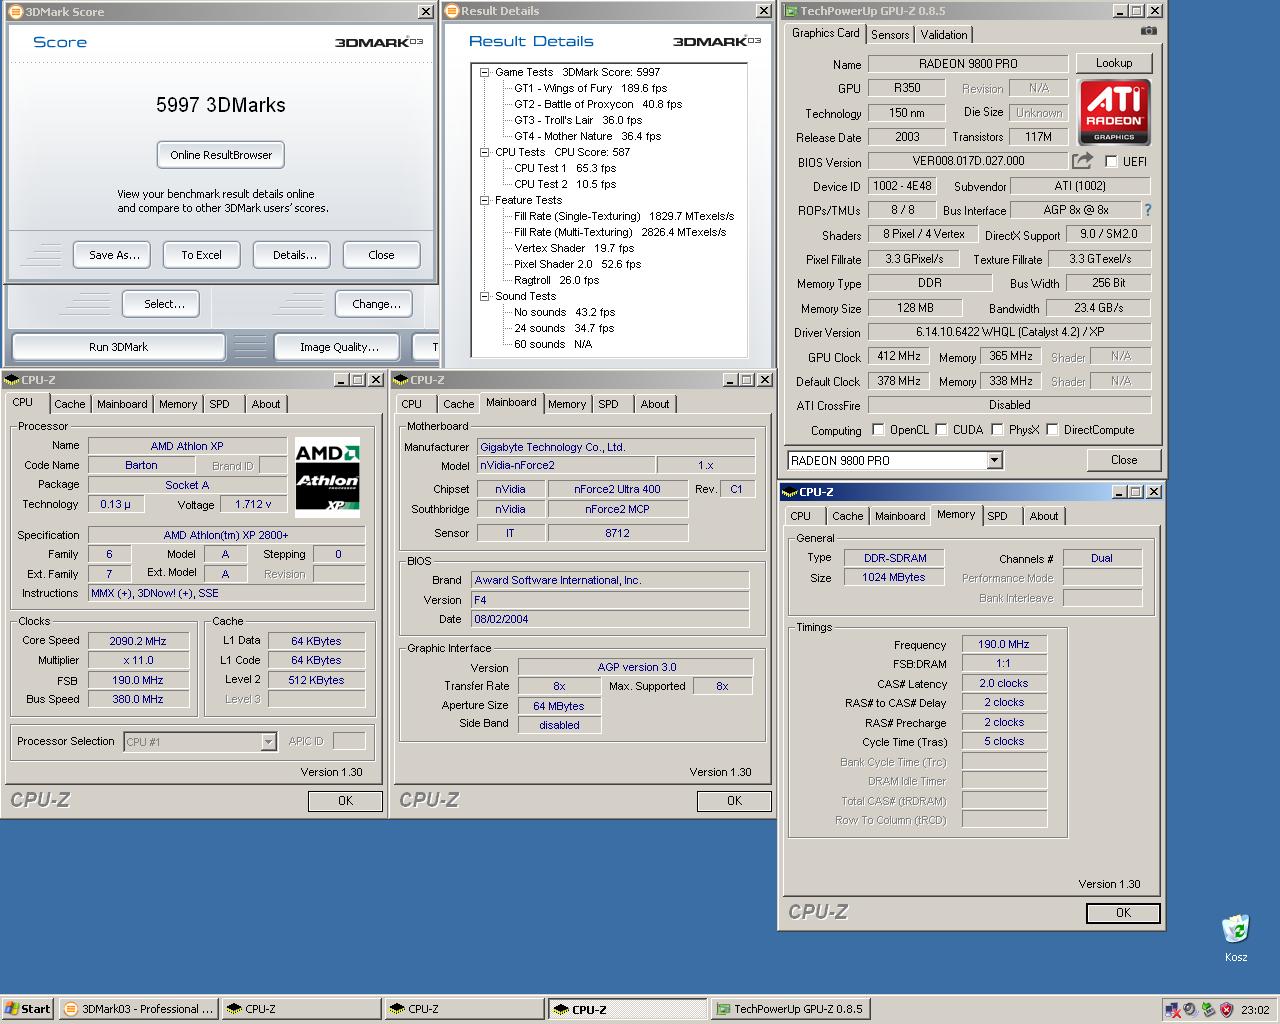
Task: Click the GPU name field RADEON 9800 PRO
Action: click(968, 63)
